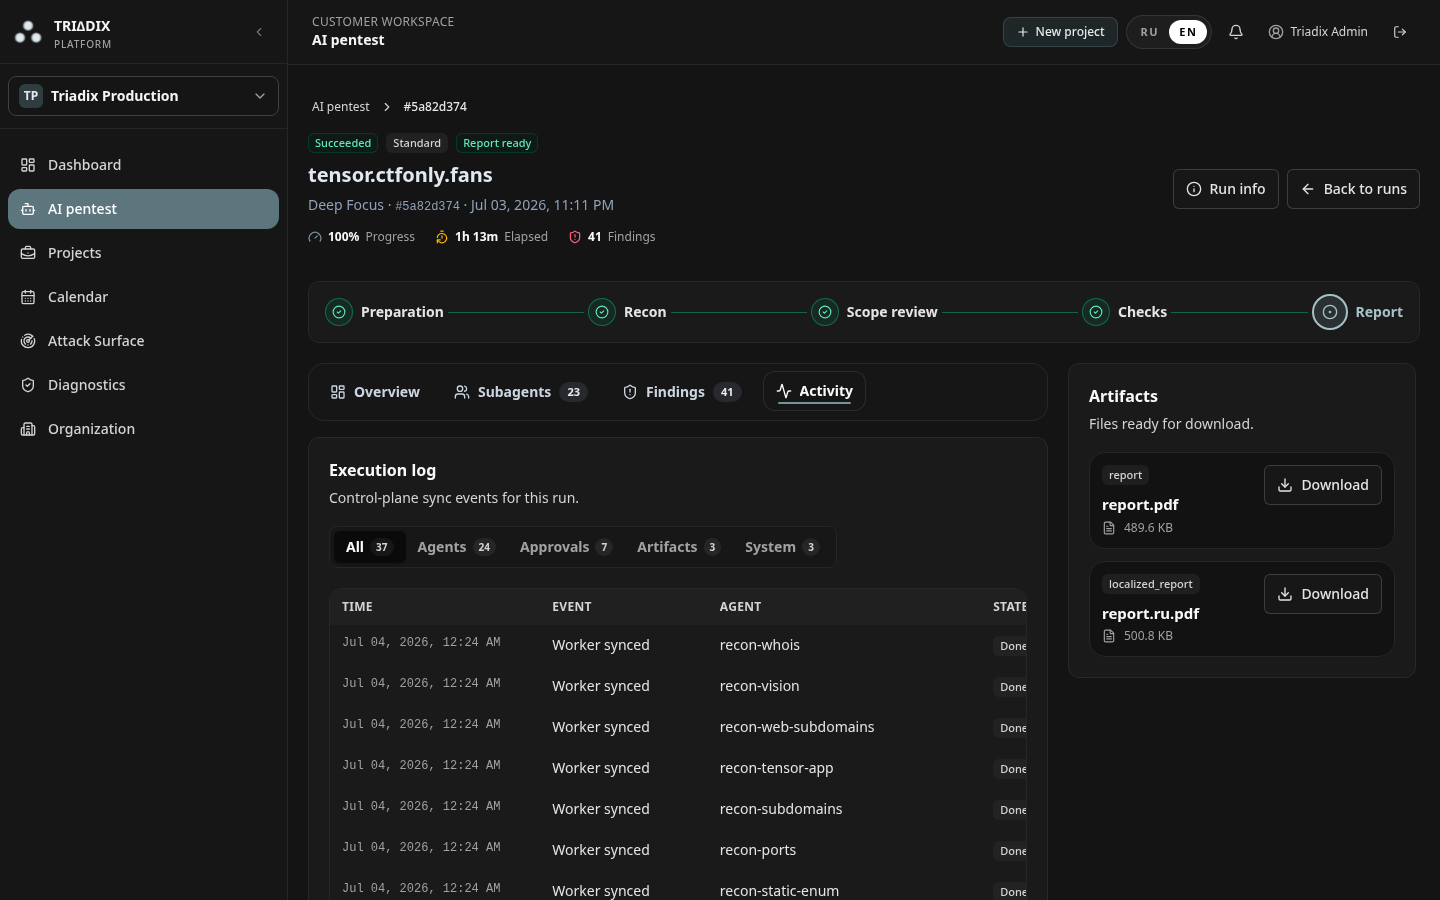The image size is (1440, 900).
Task: Open the Organization section
Action: tap(143, 429)
